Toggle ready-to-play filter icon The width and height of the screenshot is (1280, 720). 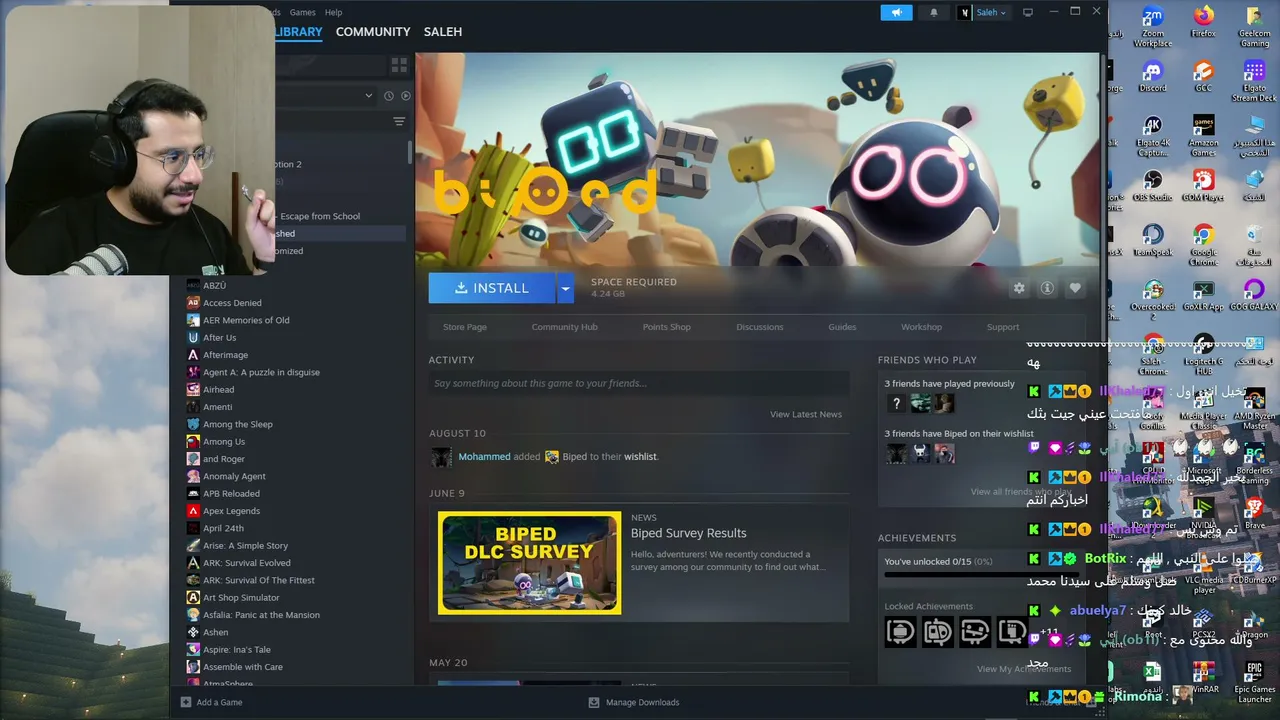pos(405,96)
